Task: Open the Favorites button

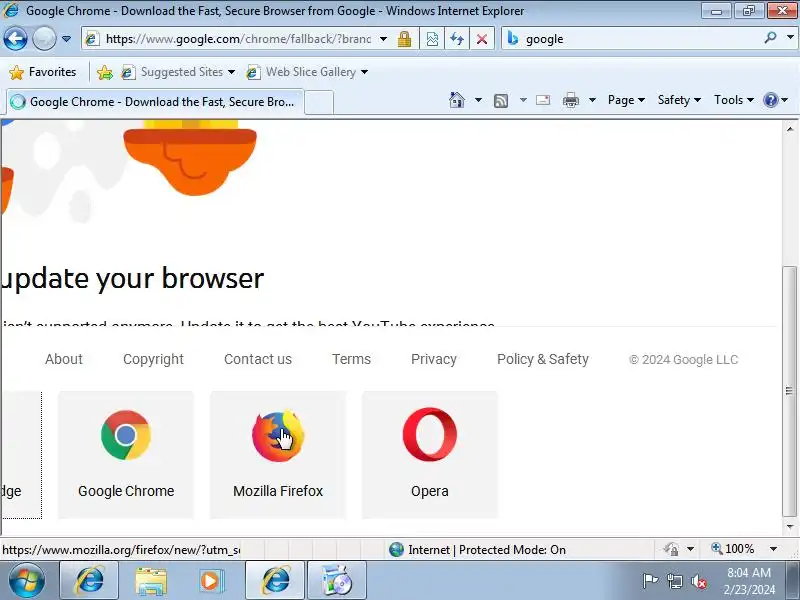Action: point(43,72)
